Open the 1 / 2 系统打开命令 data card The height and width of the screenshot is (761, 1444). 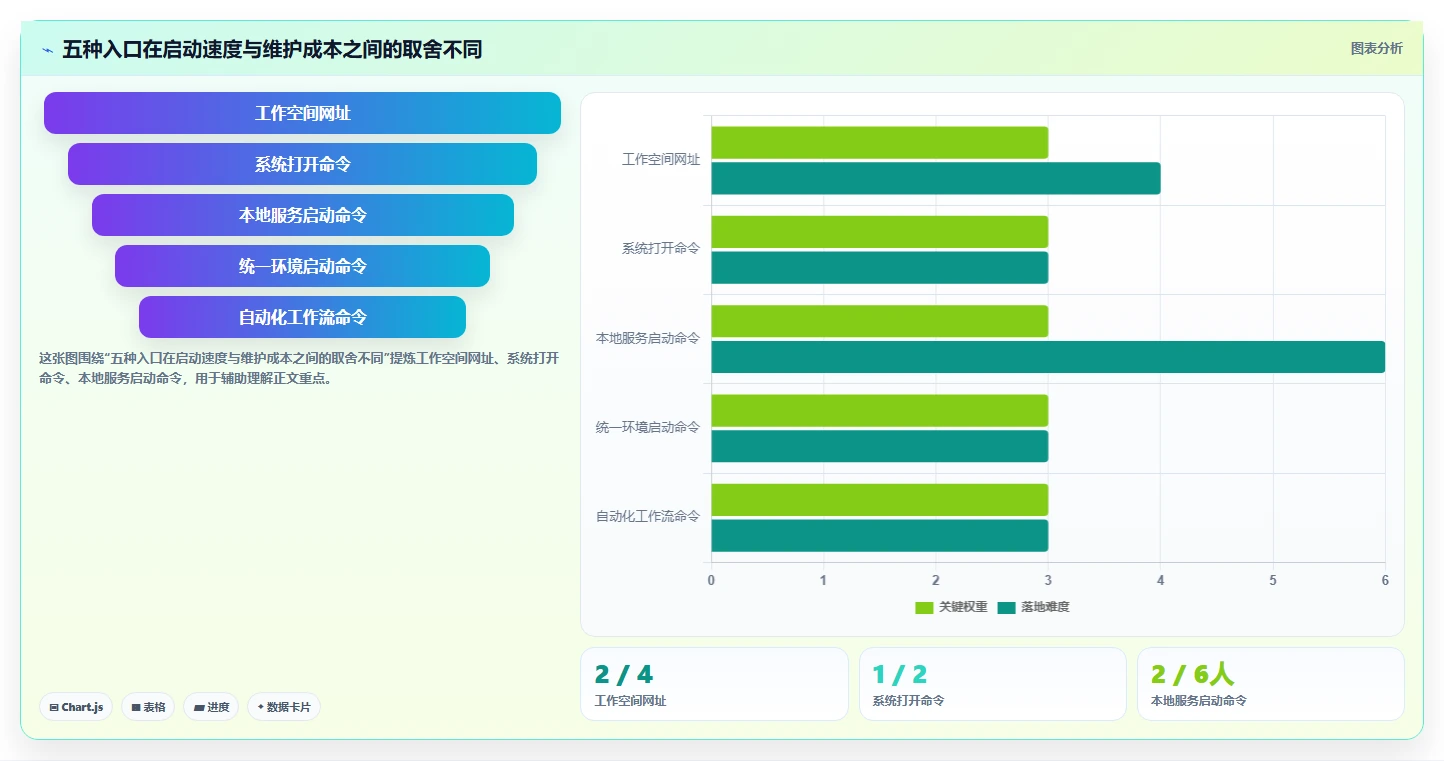coord(992,684)
